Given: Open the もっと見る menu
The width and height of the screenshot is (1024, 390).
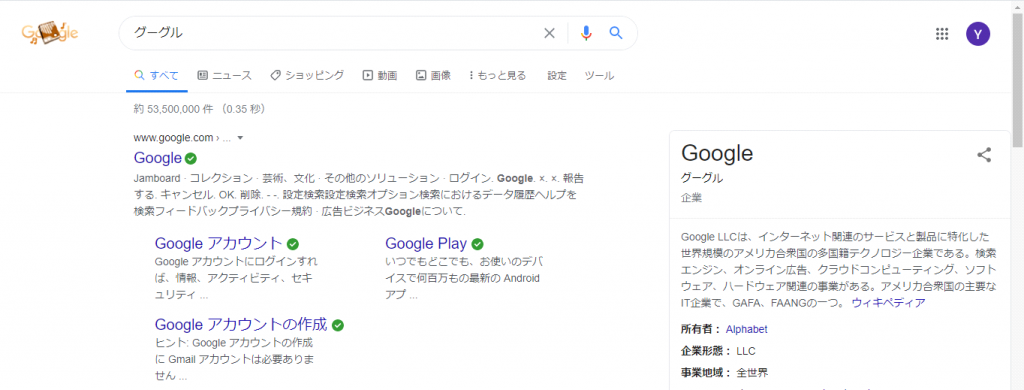Looking at the screenshot, I should click(x=497, y=75).
